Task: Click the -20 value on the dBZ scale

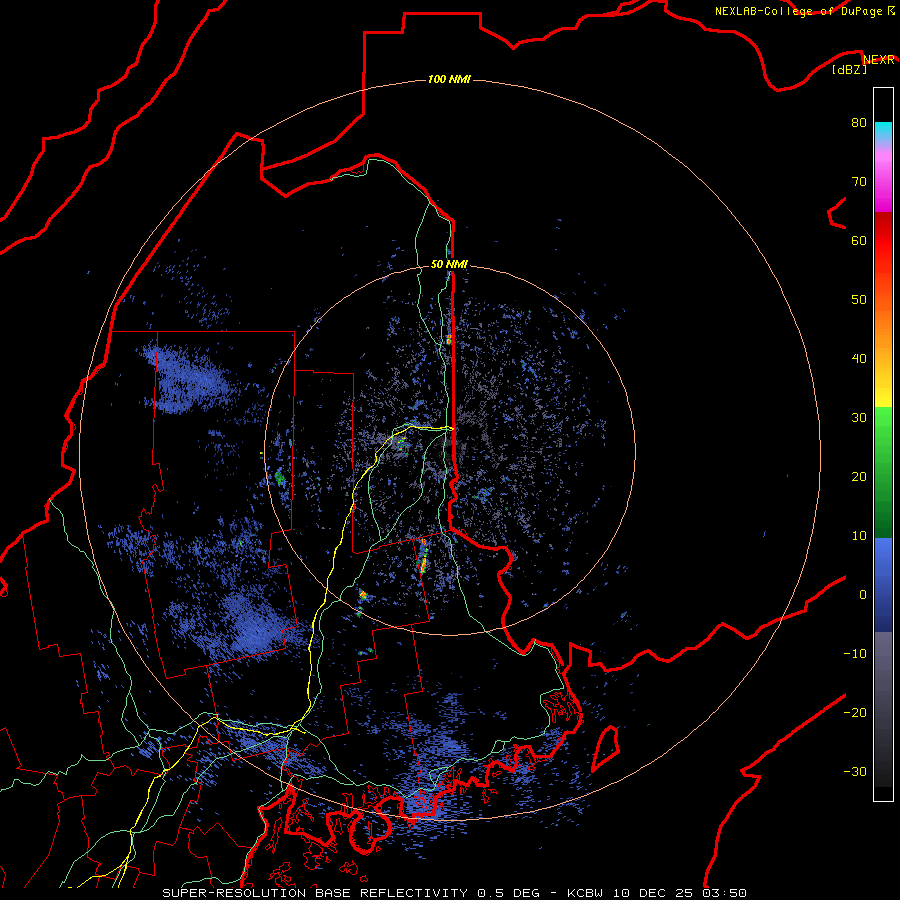Action: [x=855, y=713]
